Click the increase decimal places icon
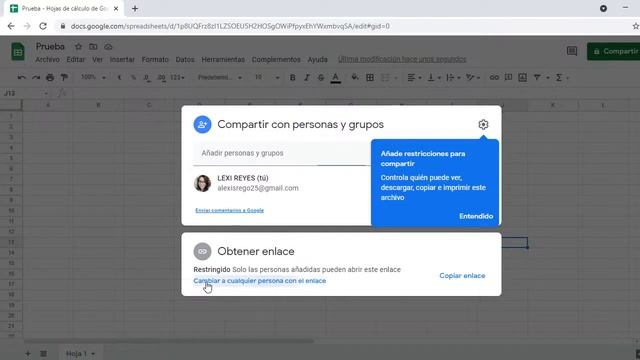Screen dimensions: 640x360 161,78
